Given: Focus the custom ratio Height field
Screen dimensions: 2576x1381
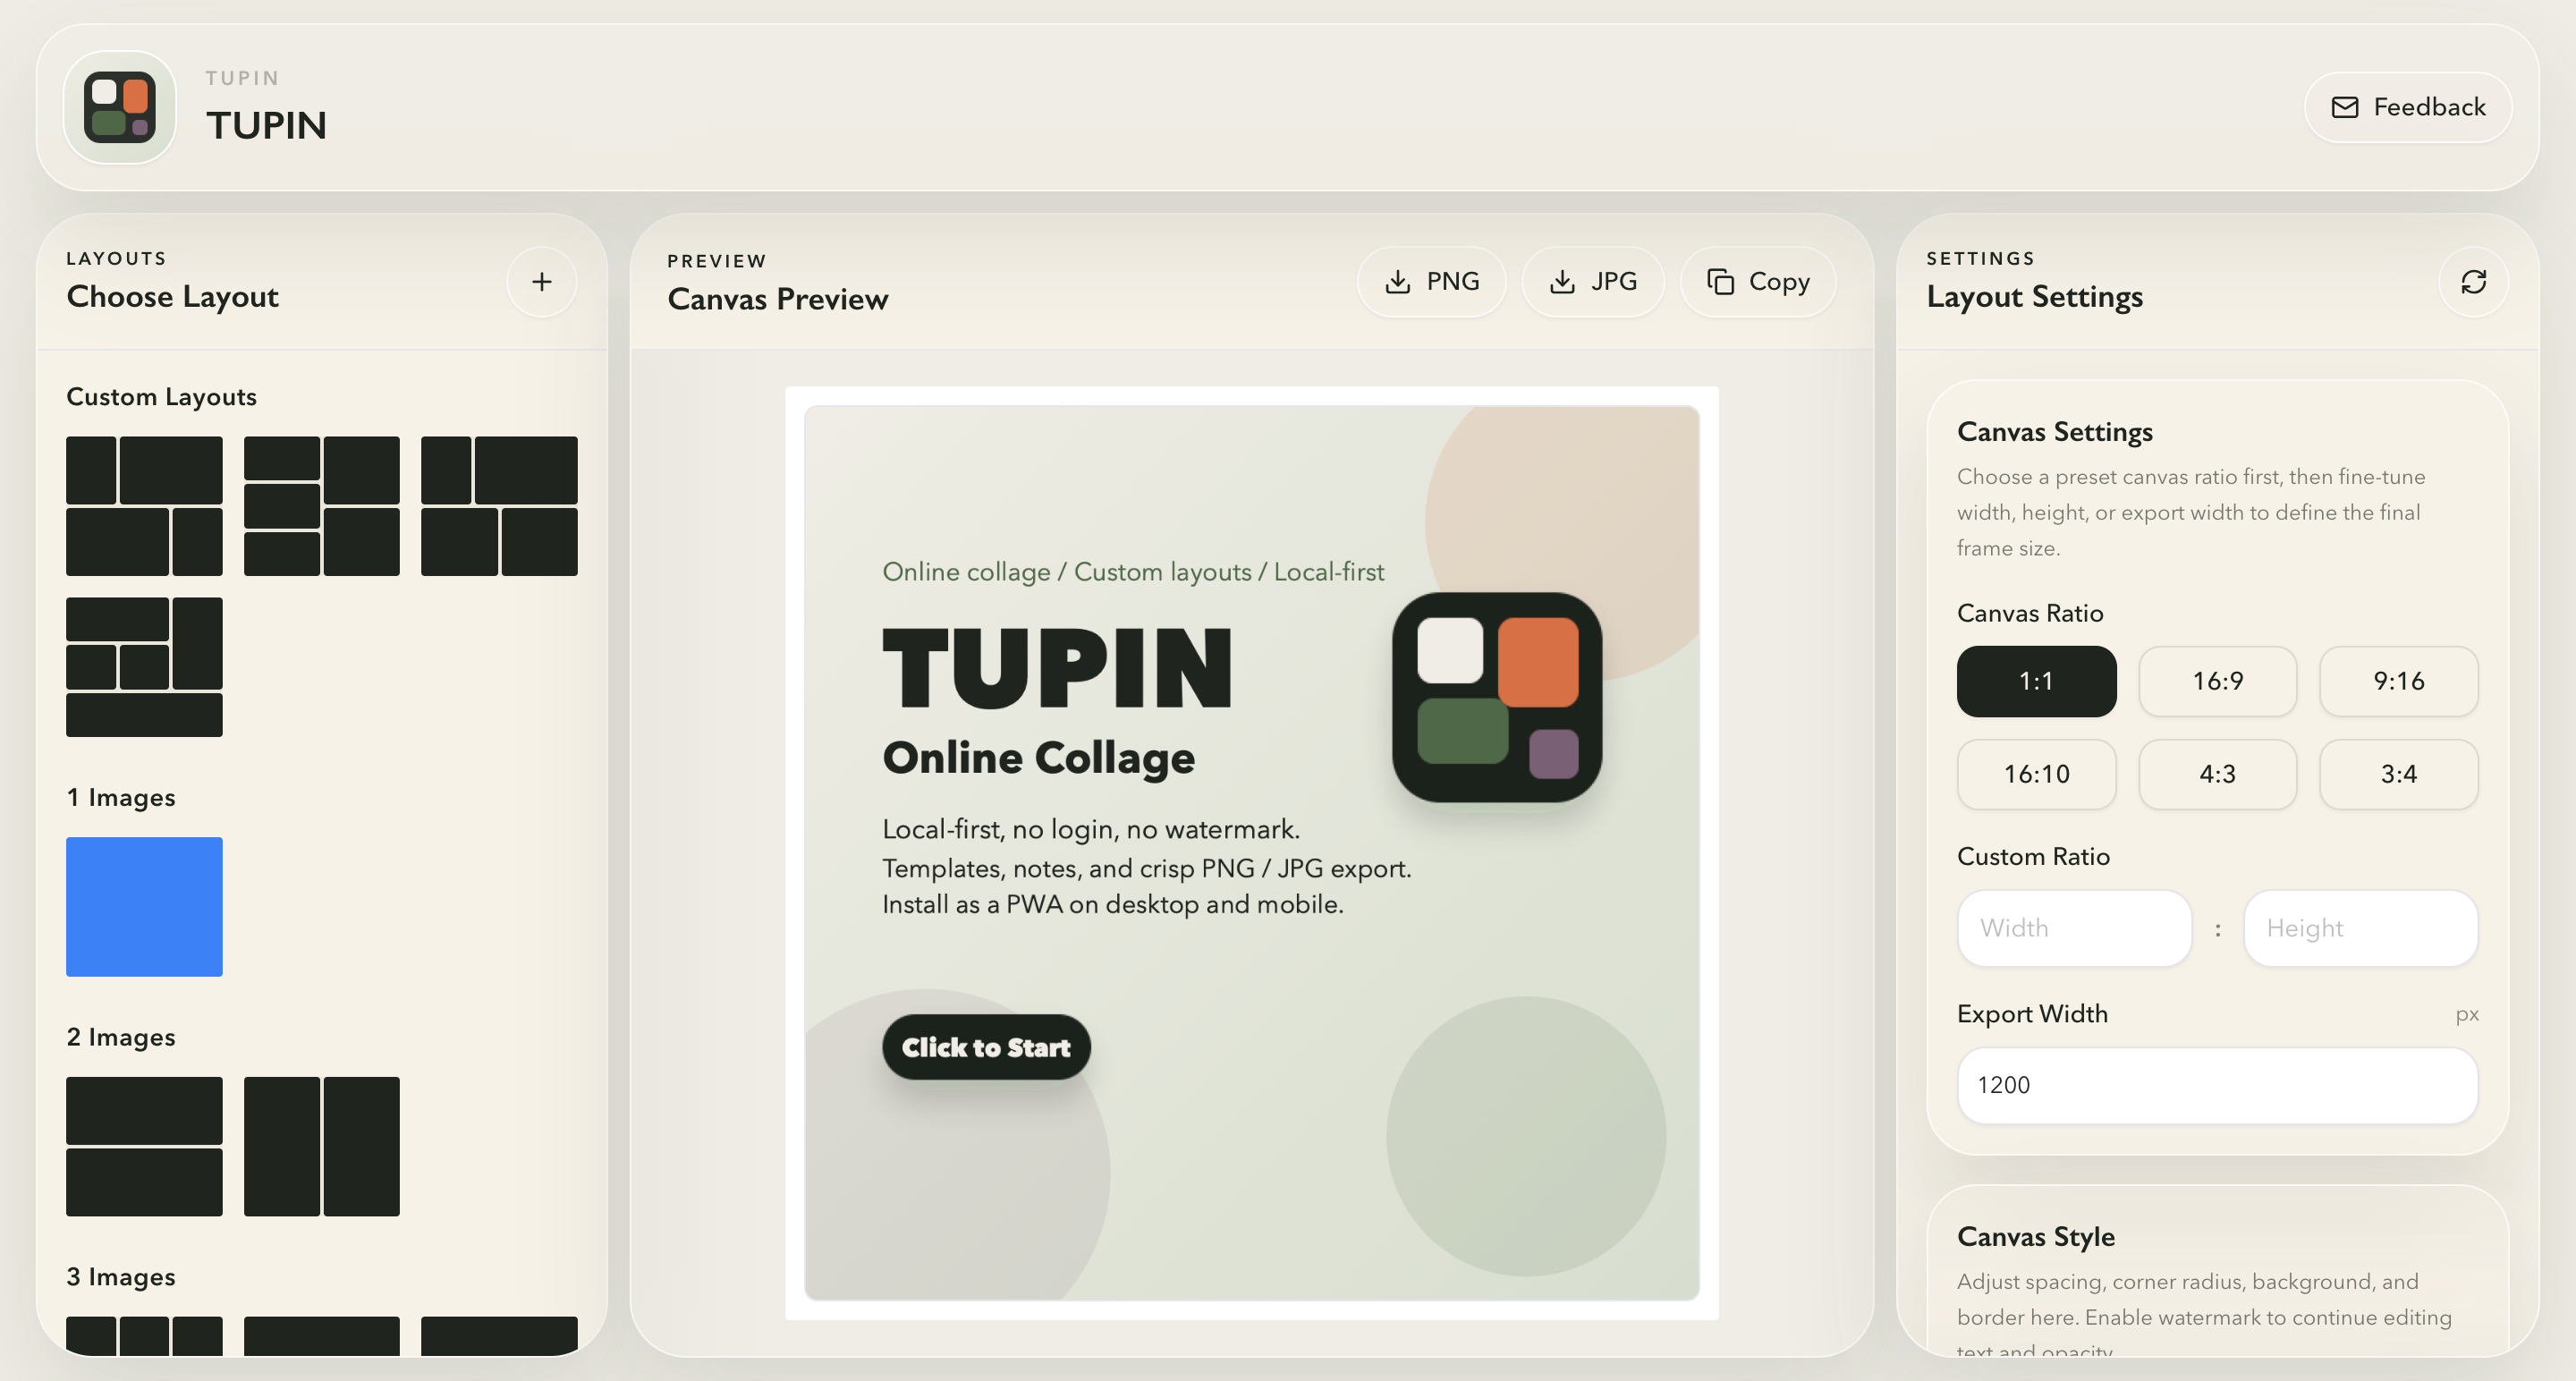Looking at the screenshot, I should (x=2360, y=928).
